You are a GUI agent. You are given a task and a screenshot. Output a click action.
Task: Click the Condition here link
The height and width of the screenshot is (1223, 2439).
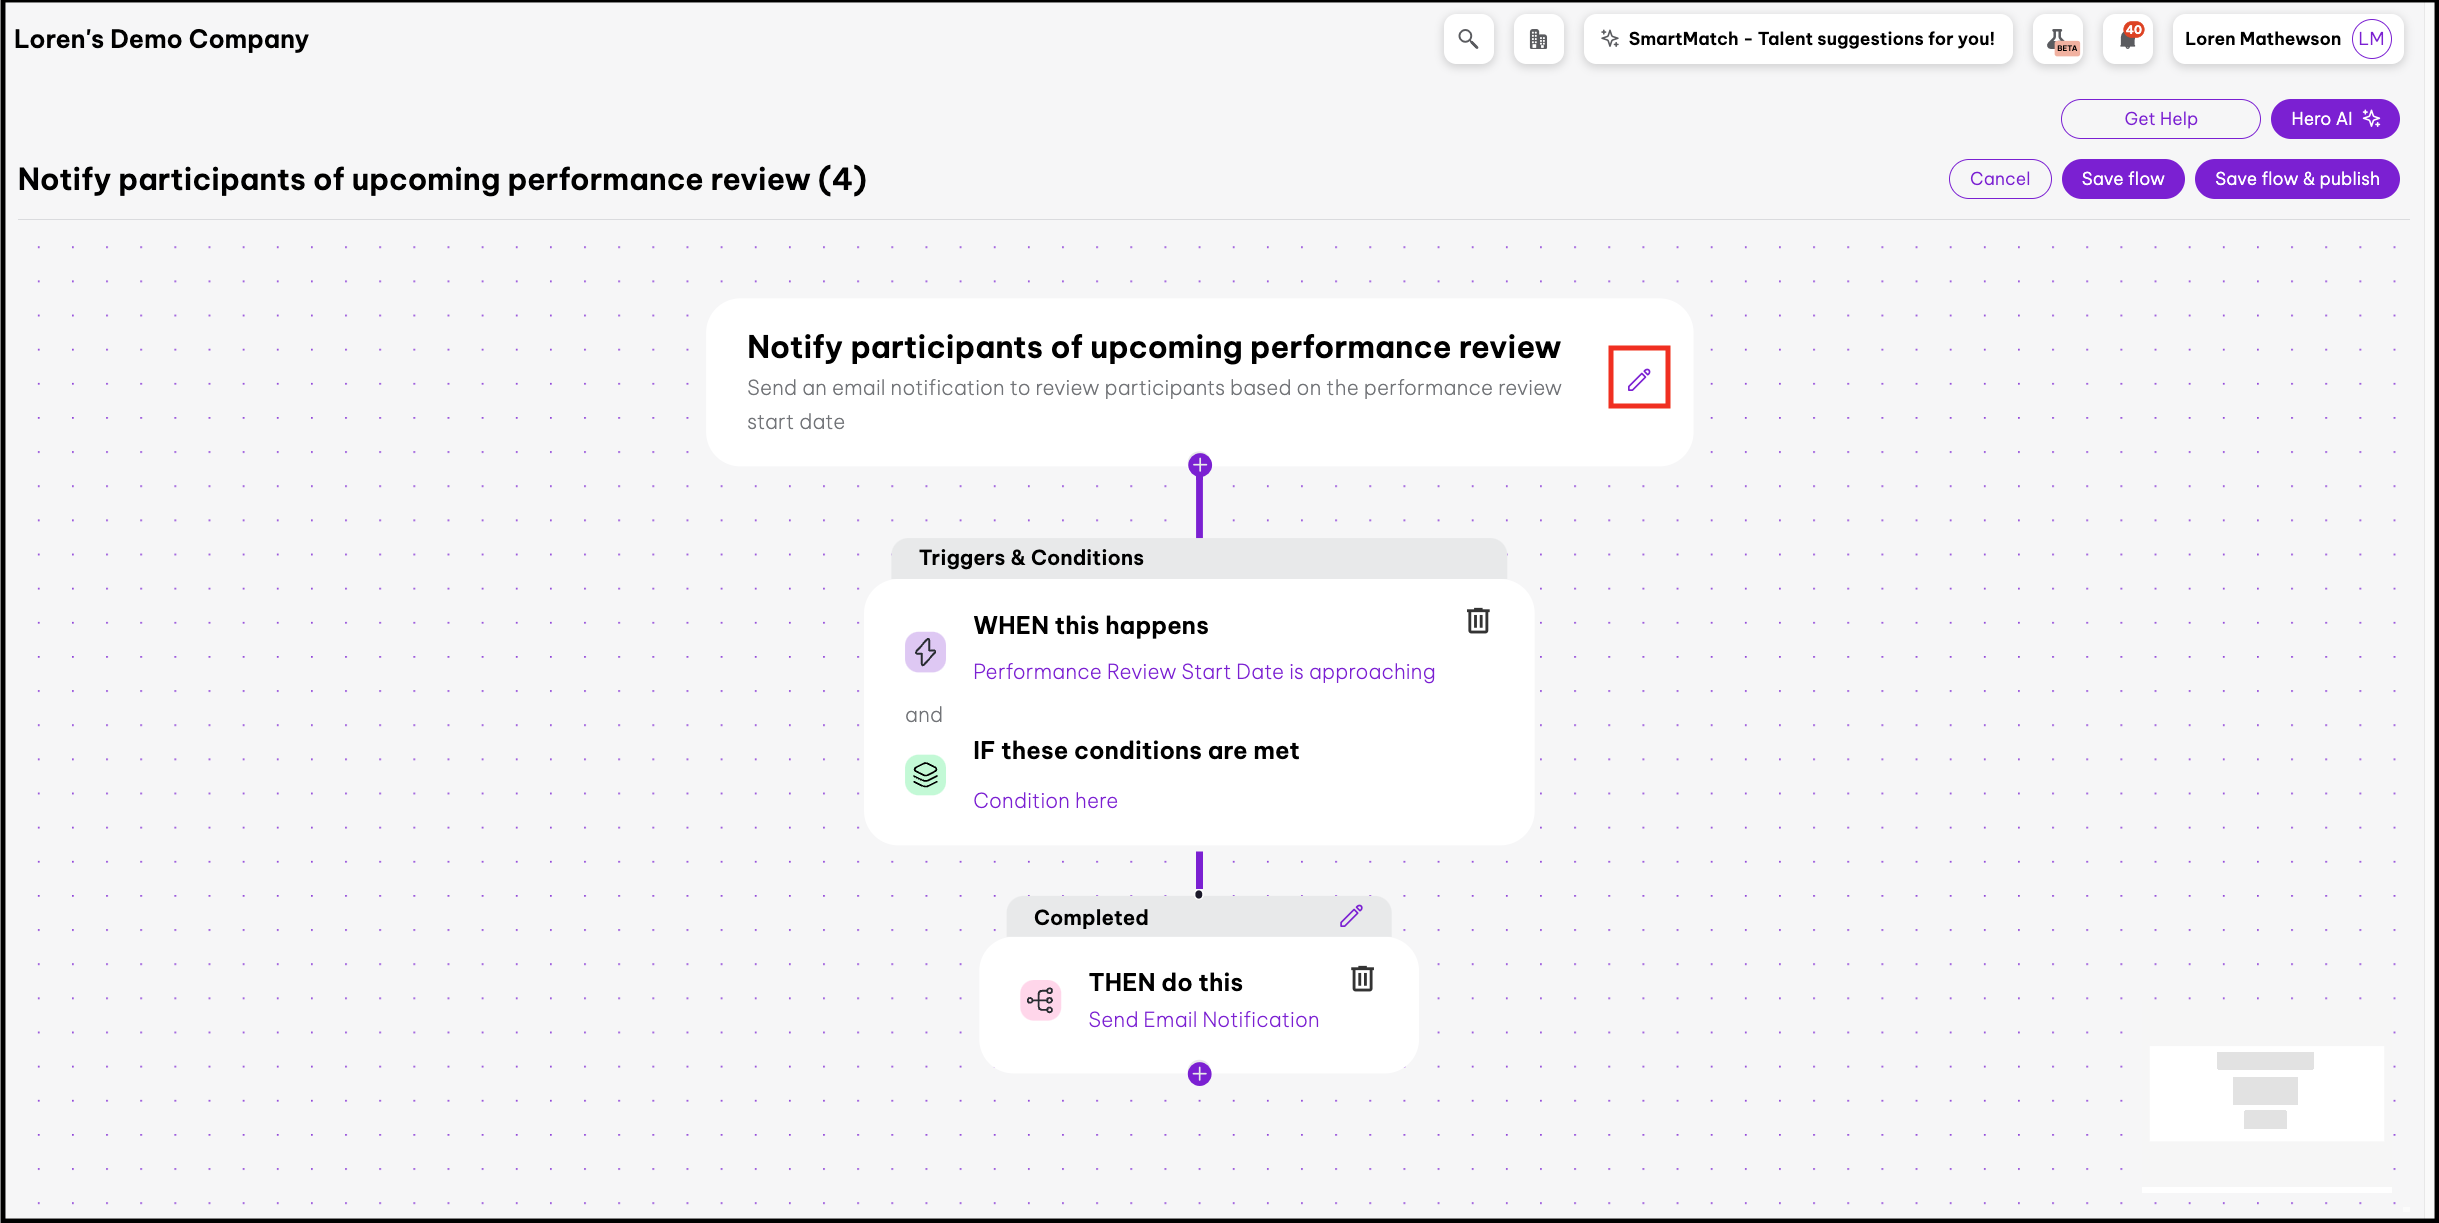coord(1045,801)
